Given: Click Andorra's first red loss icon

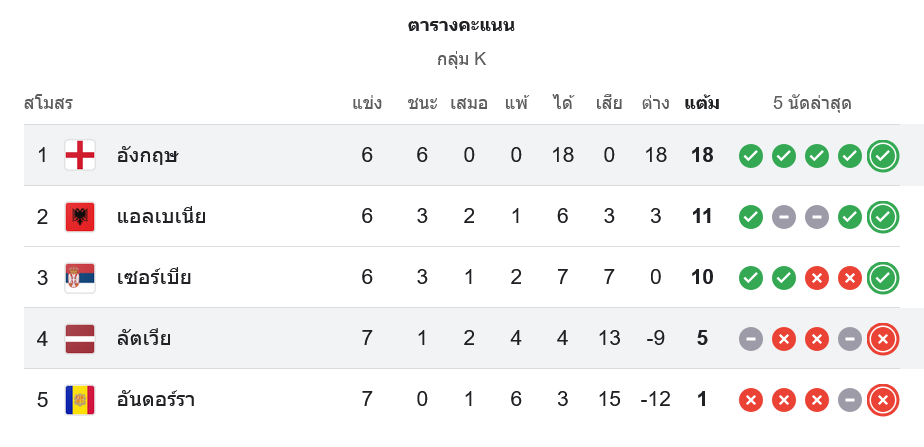Looking at the screenshot, I should [x=751, y=401].
